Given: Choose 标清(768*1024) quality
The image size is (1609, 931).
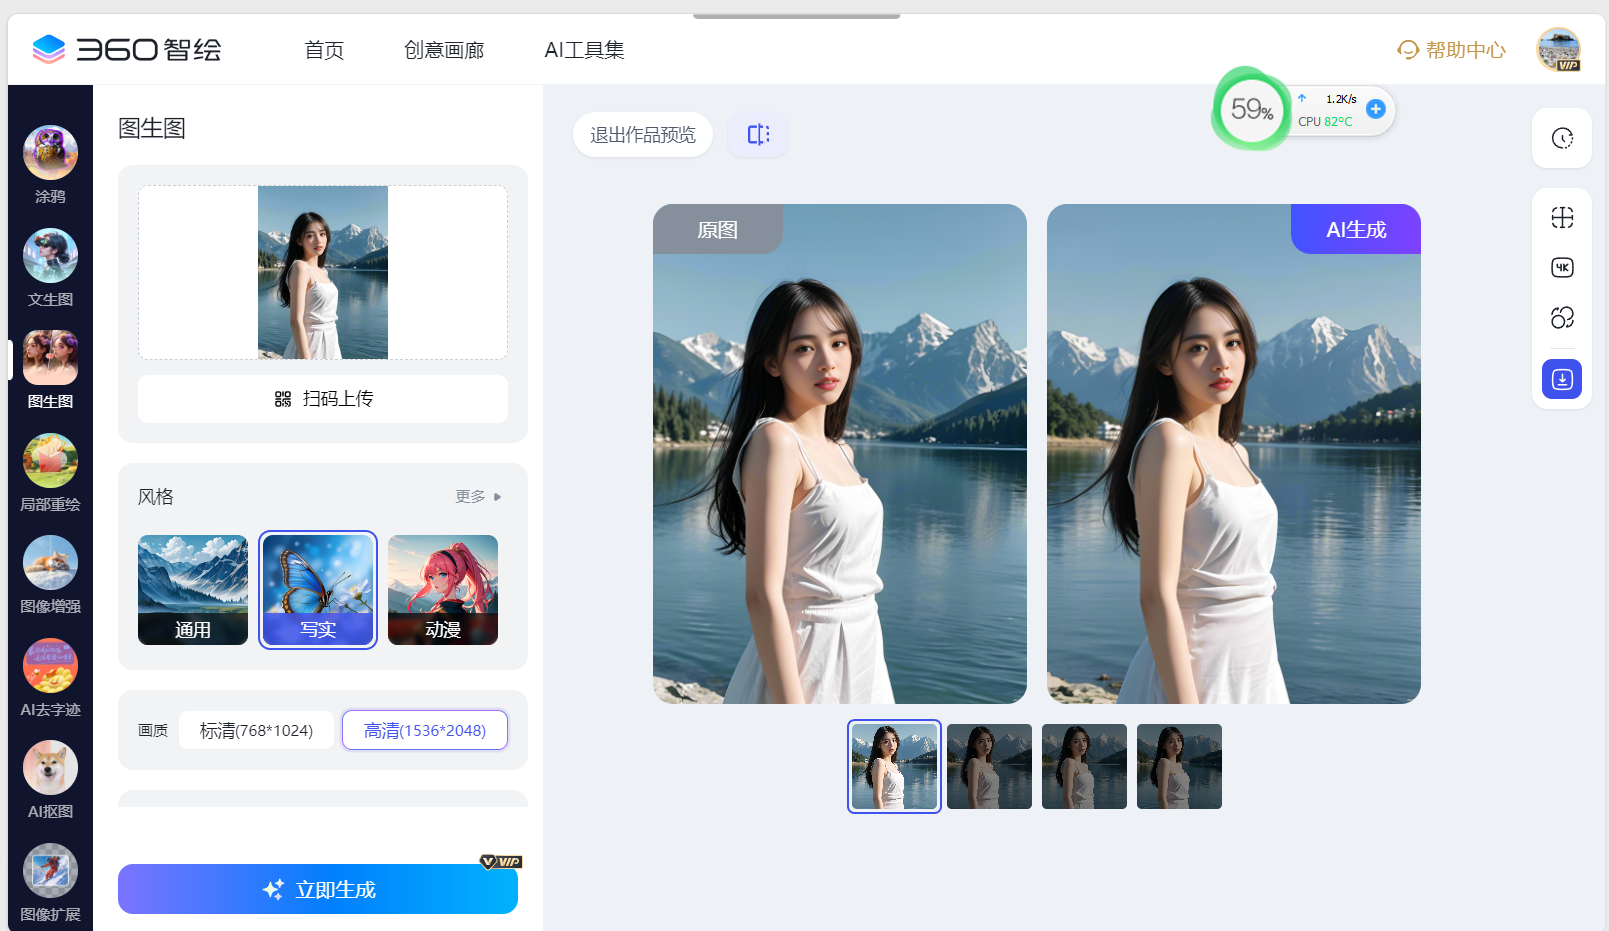Looking at the screenshot, I should point(256,730).
